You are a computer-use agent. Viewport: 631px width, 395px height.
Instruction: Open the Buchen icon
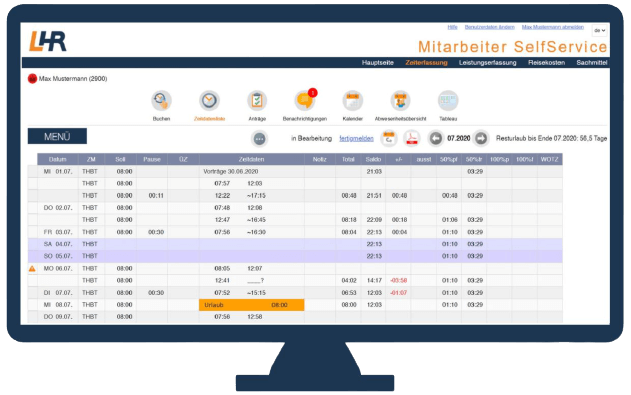coord(161,101)
